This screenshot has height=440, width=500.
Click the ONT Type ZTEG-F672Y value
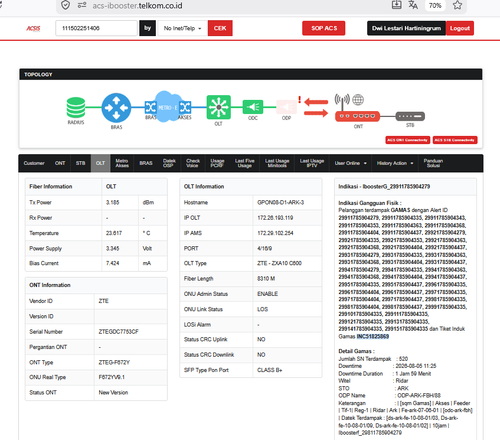click(x=114, y=362)
